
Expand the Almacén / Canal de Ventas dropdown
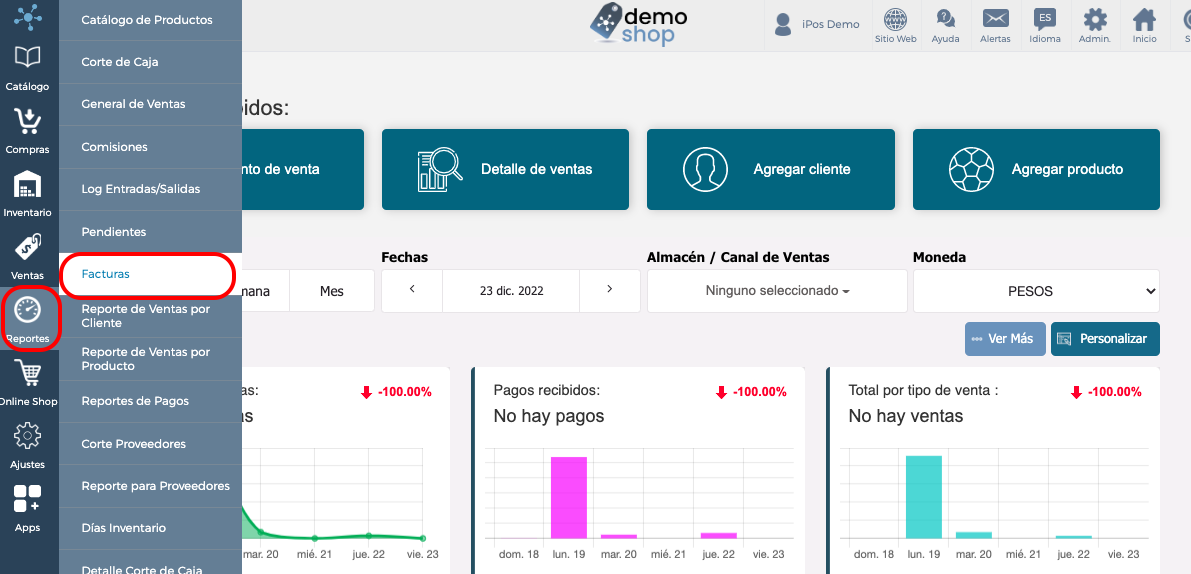pyautogui.click(x=777, y=291)
